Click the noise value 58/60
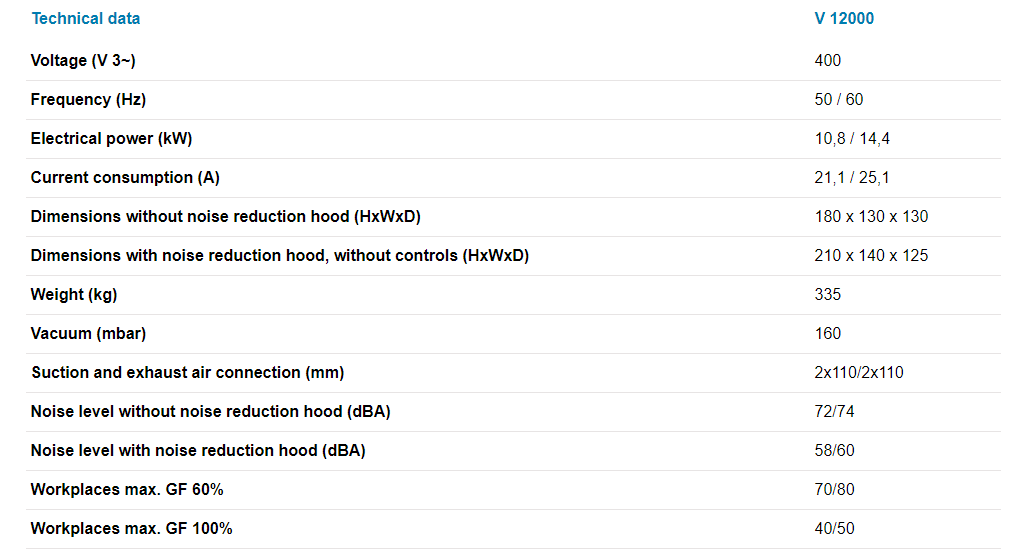 (x=835, y=450)
